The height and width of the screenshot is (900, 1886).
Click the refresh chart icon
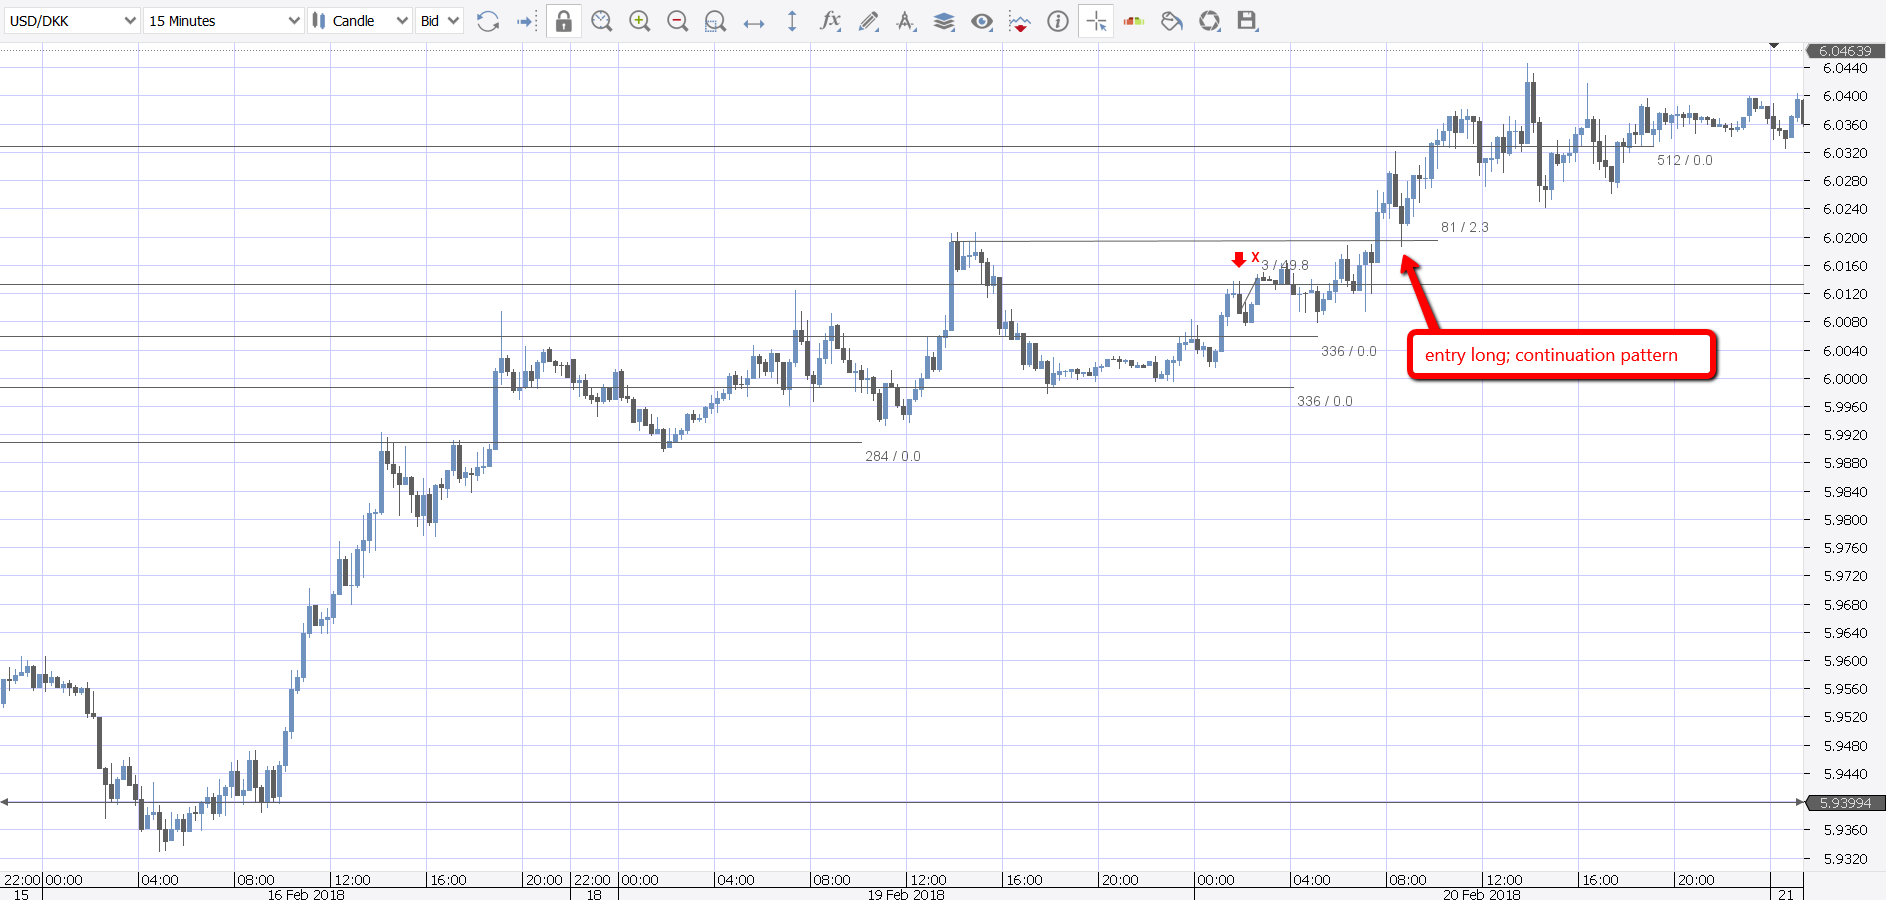[488, 21]
